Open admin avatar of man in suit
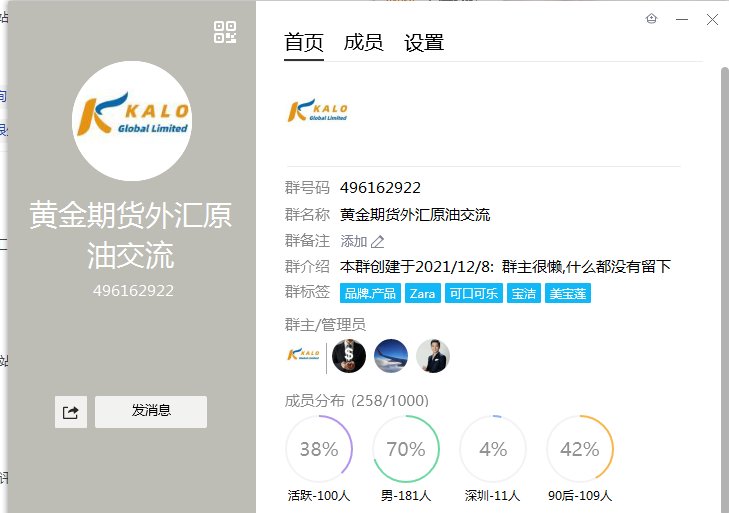Image resolution: width=729 pixels, height=513 pixels. coord(433,356)
